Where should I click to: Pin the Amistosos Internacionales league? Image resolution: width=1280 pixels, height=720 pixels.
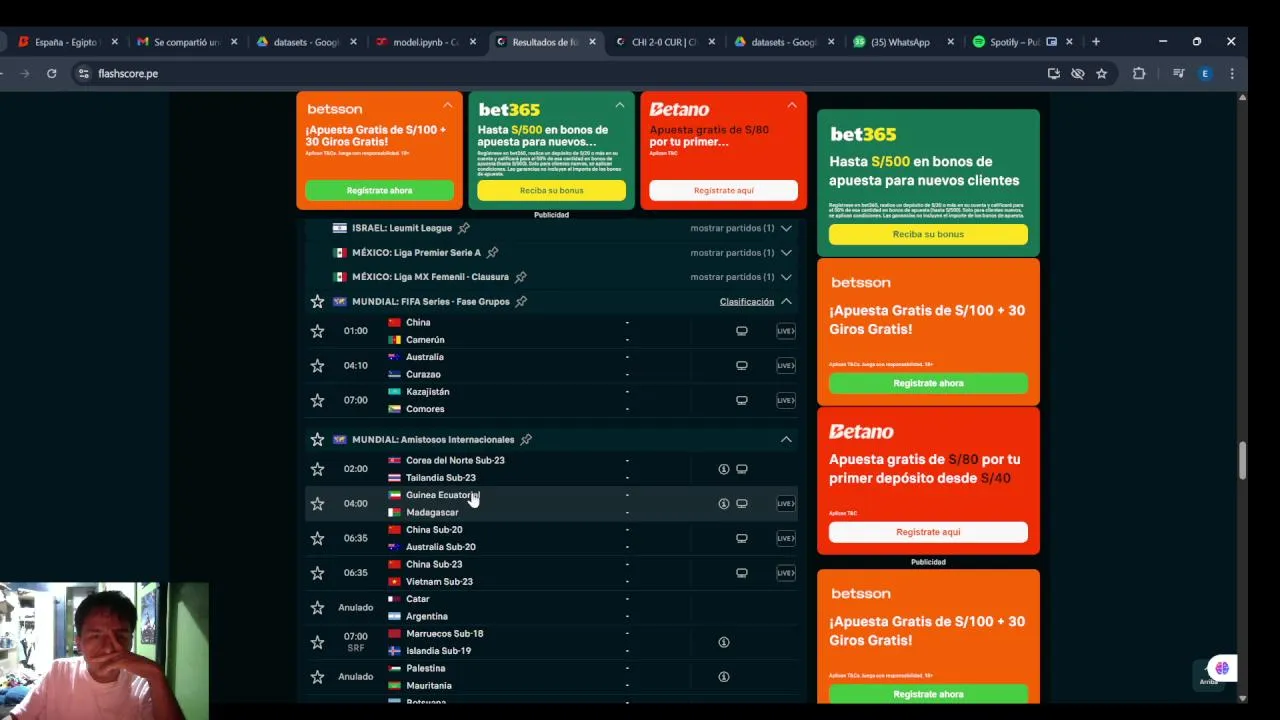tap(526, 439)
